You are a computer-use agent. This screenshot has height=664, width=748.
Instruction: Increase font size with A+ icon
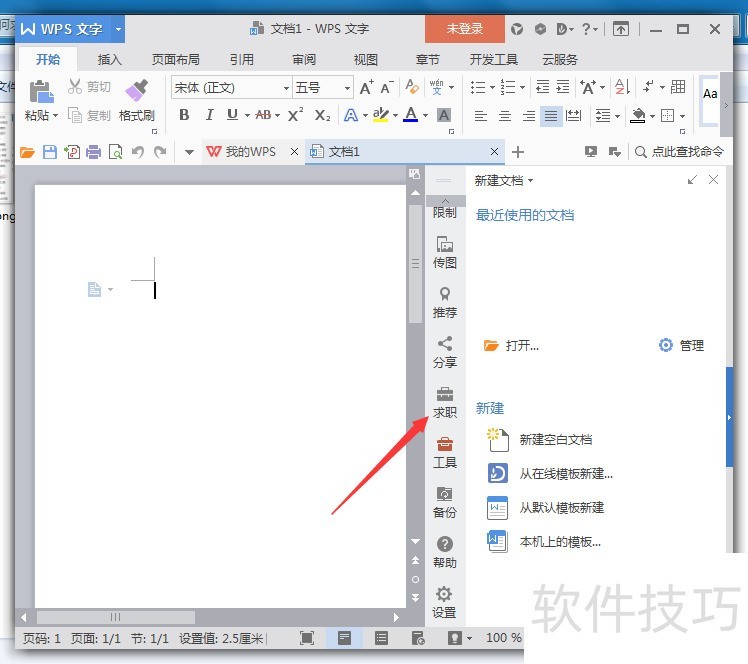click(366, 87)
